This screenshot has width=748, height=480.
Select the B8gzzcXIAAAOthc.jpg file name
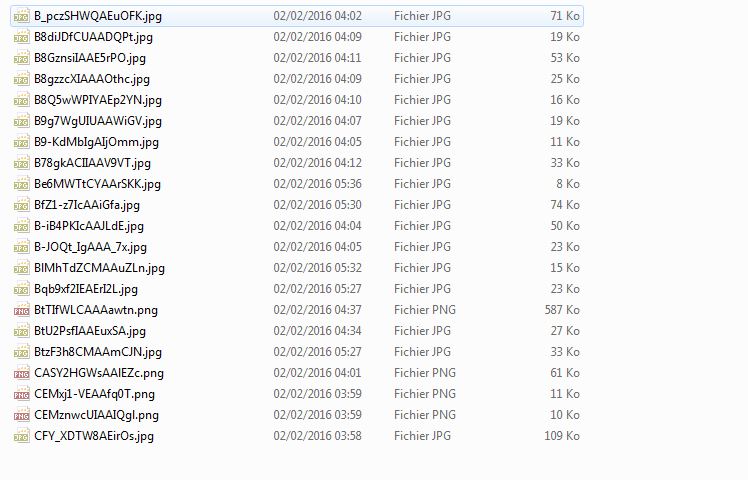pos(92,79)
